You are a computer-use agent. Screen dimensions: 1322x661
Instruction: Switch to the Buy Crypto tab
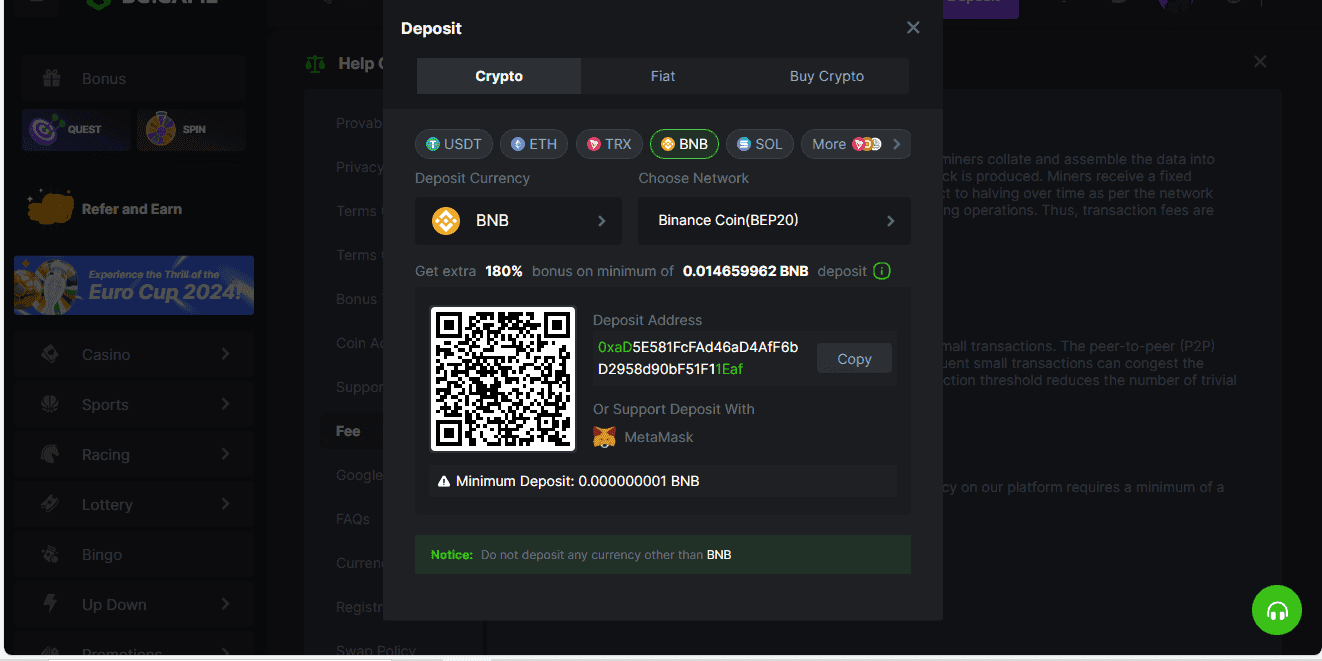point(826,76)
